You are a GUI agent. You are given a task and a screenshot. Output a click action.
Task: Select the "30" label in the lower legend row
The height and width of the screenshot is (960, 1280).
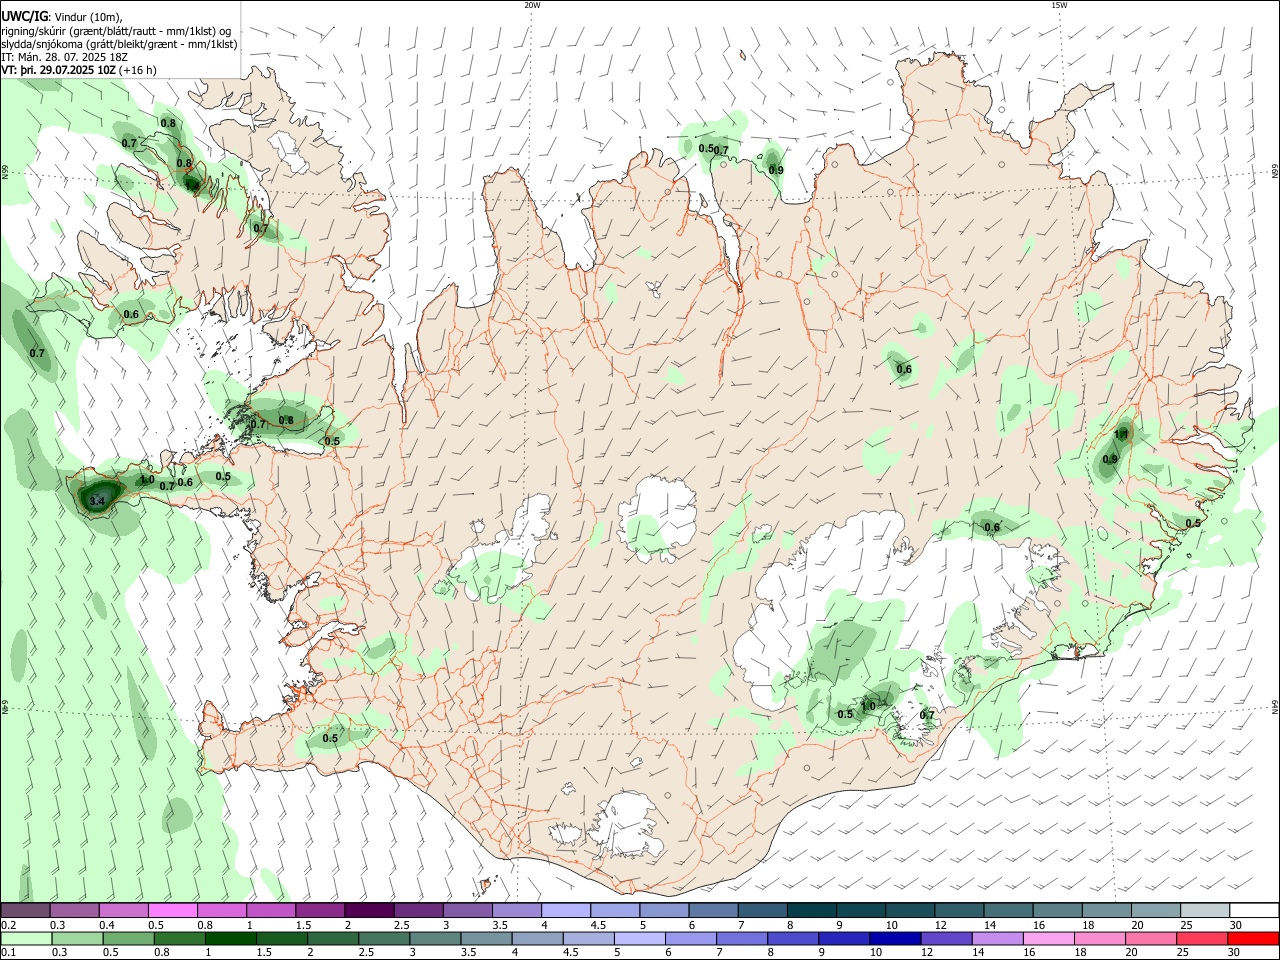[1234, 952]
